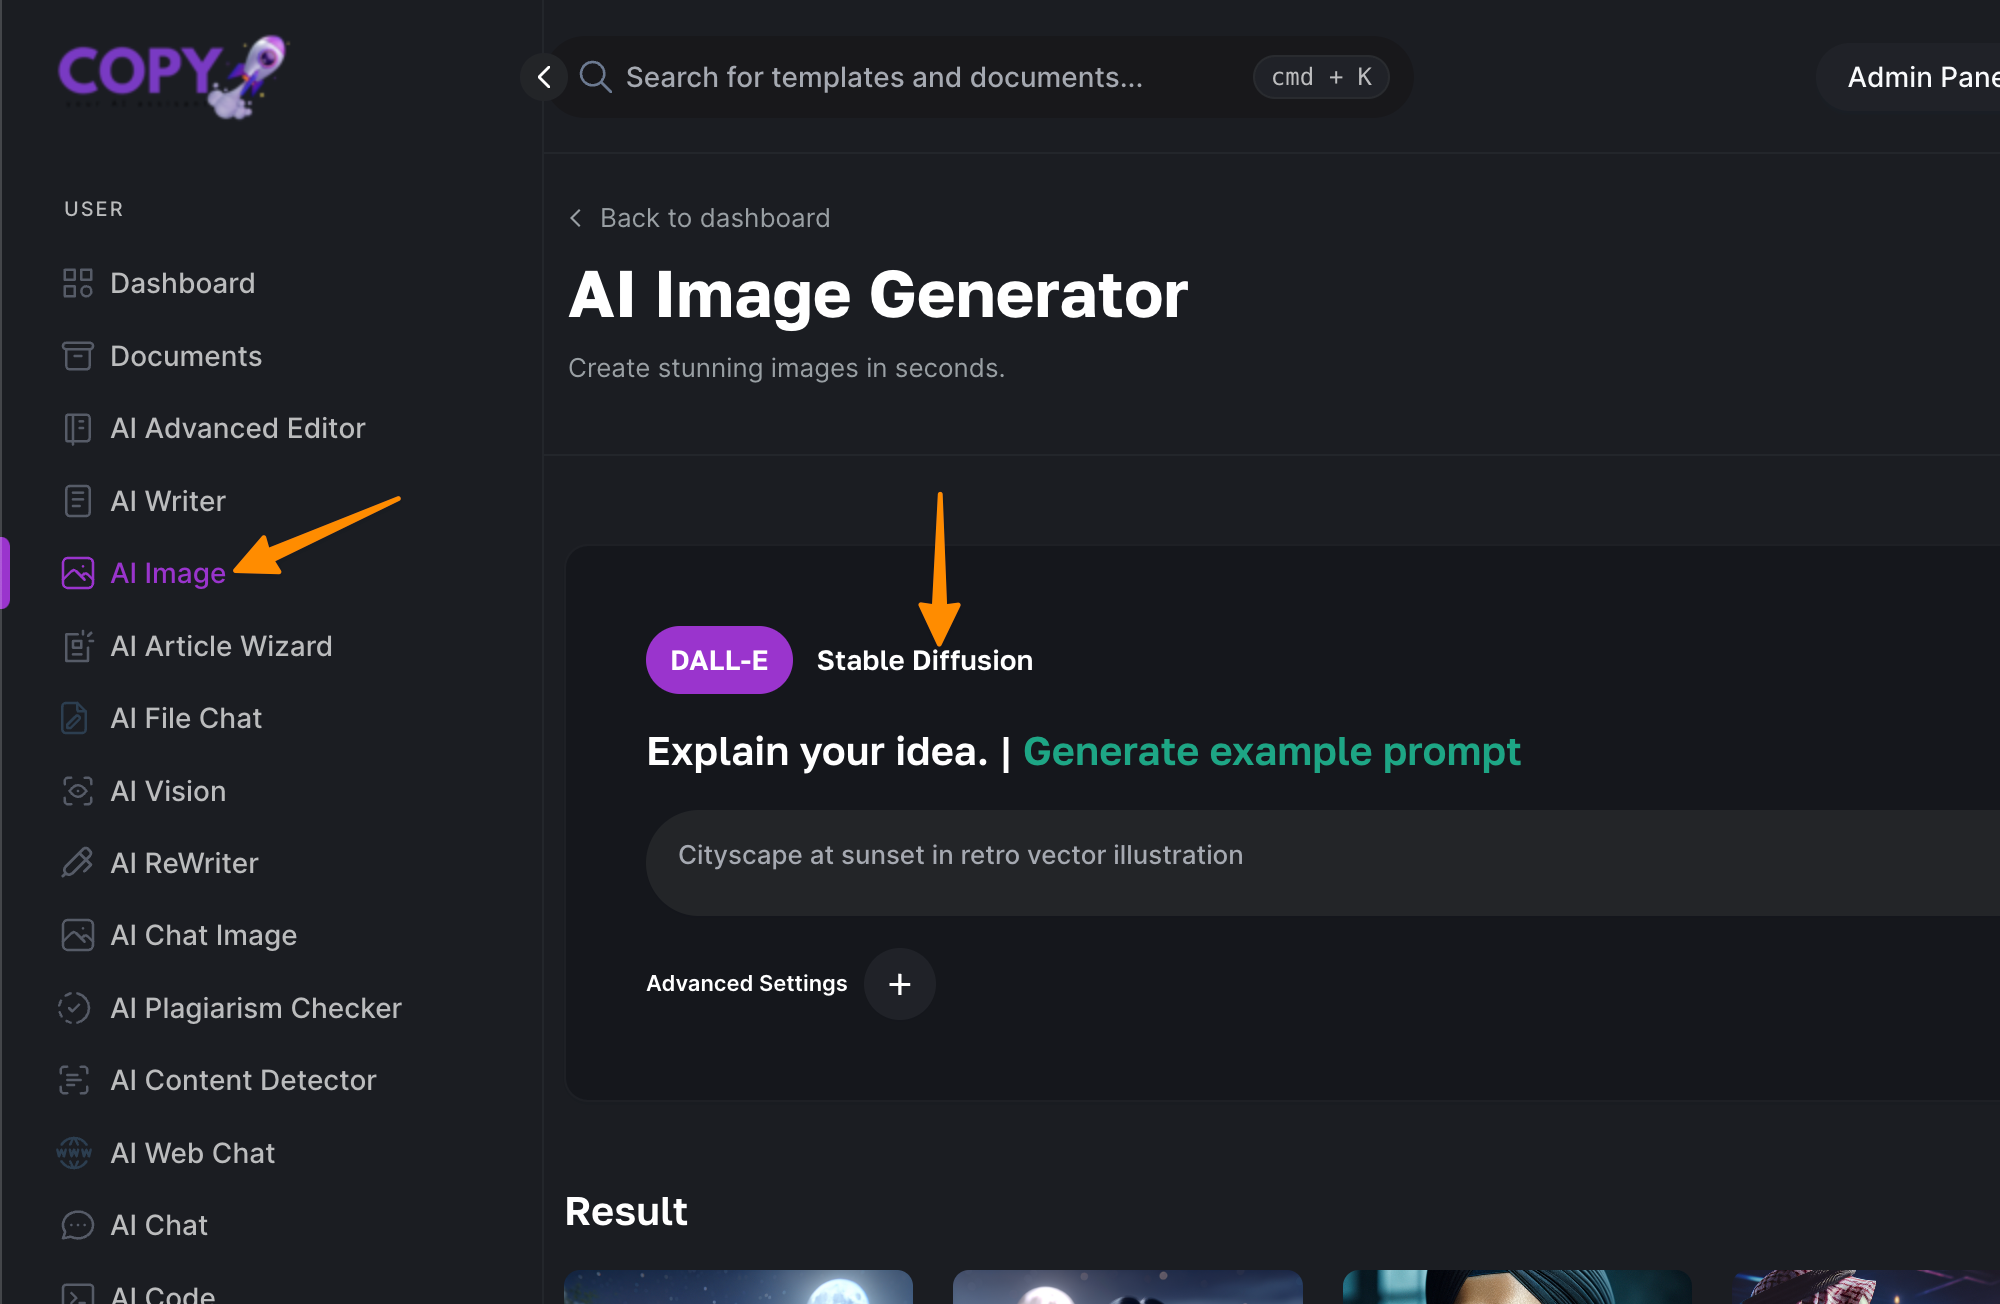Expand Advanced Settings with plus button
The width and height of the screenshot is (2000, 1304).
click(899, 984)
